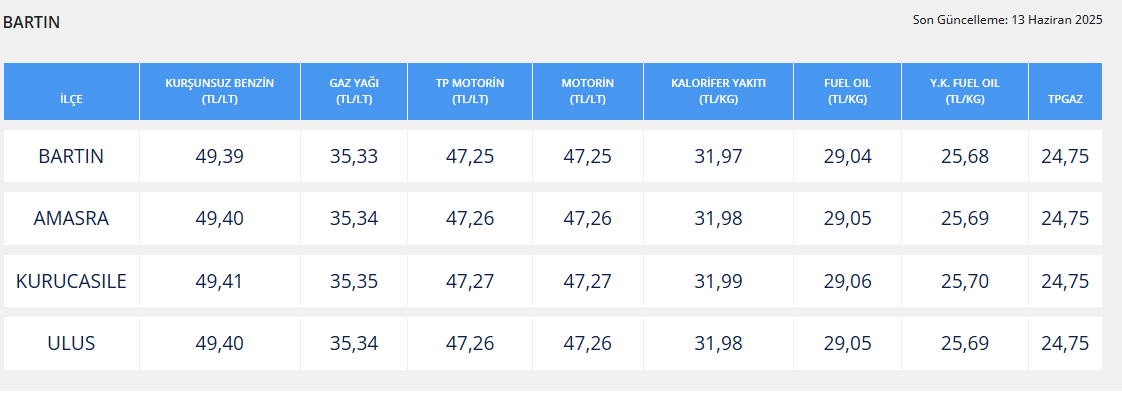Screen dimensions: 1122x395
Task: Click the TPGAZ column header
Action: click(x=1065, y=92)
